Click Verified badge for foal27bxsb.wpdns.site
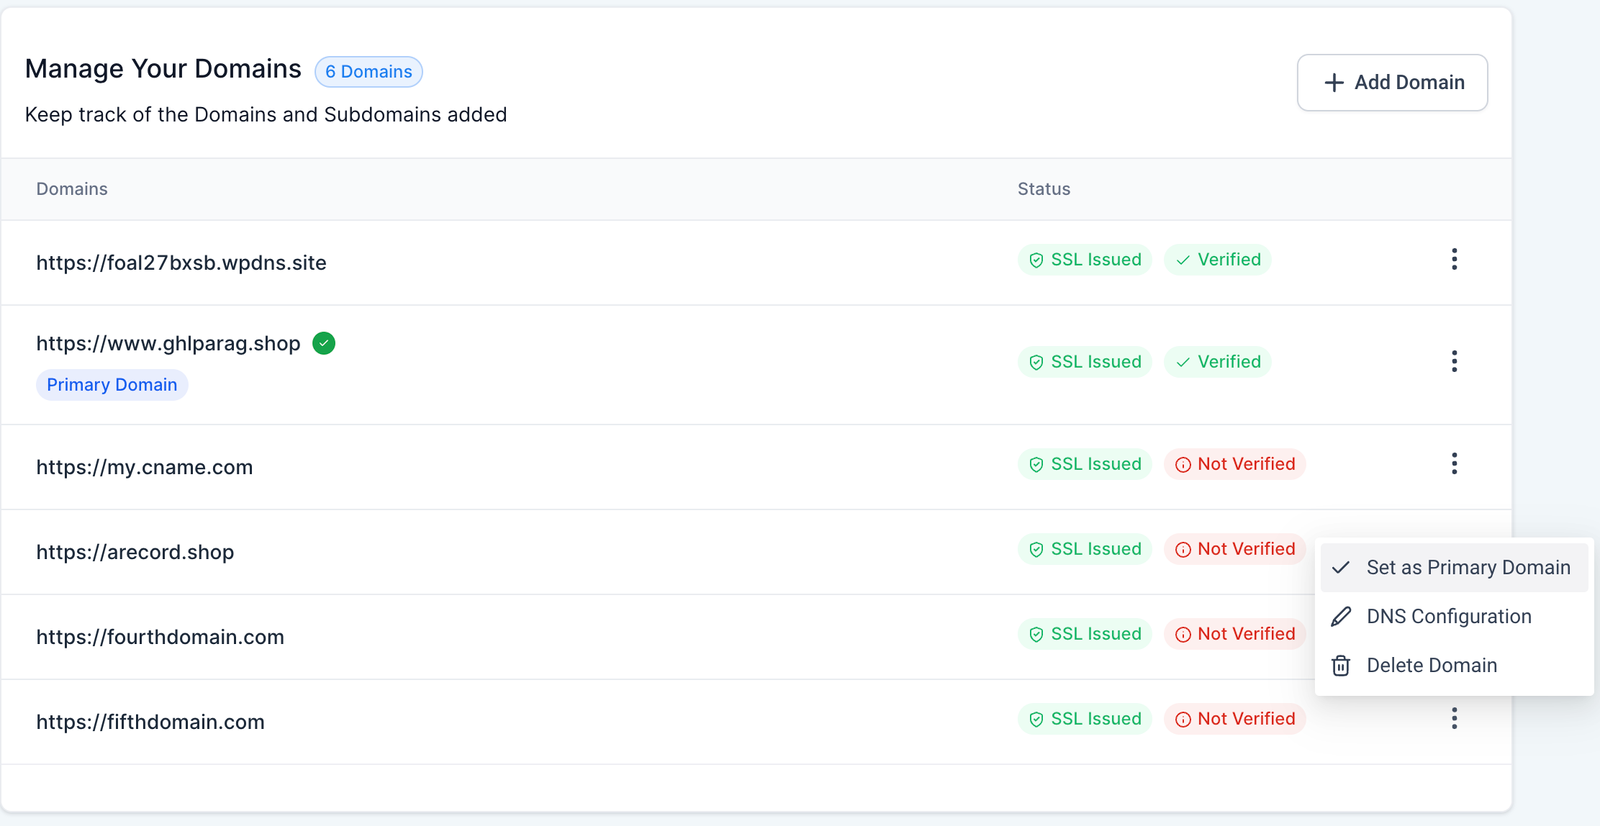The height and width of the screenshot is (826, 1600). tap(1218, 260)
